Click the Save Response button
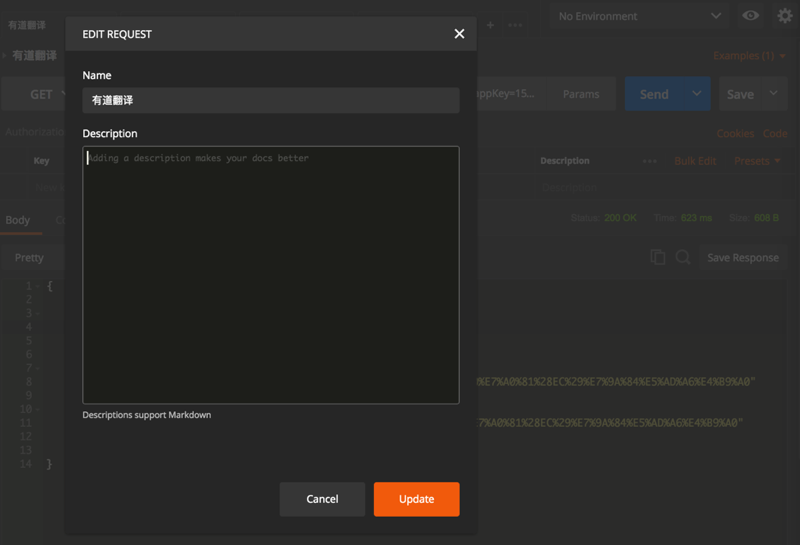 (743, 258)
